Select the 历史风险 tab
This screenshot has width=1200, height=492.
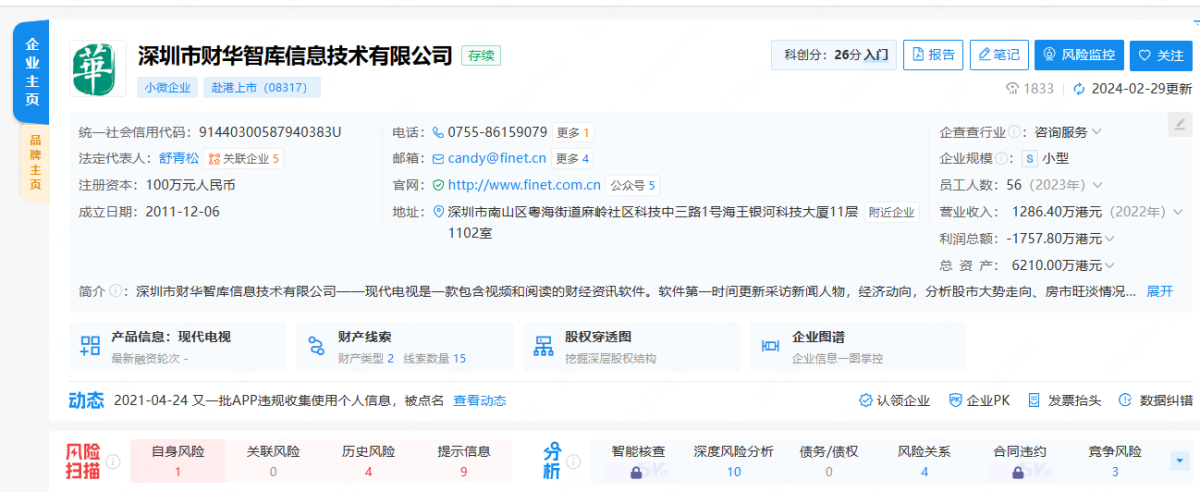(x=369, y=461)
